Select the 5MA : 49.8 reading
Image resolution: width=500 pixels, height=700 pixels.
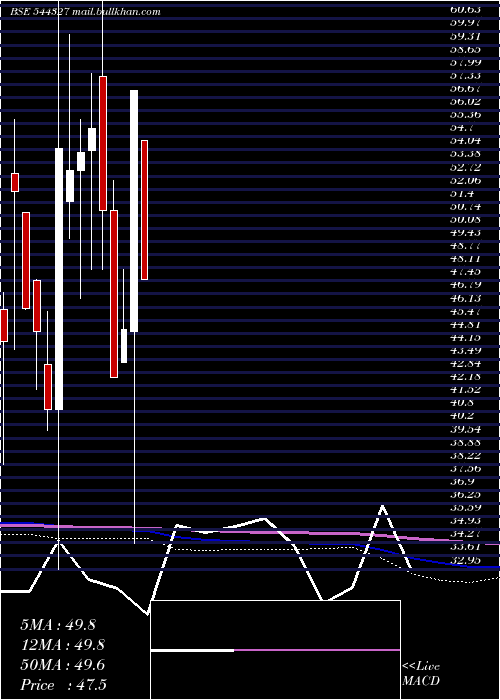pyautogui.click(x=58, y=625)
